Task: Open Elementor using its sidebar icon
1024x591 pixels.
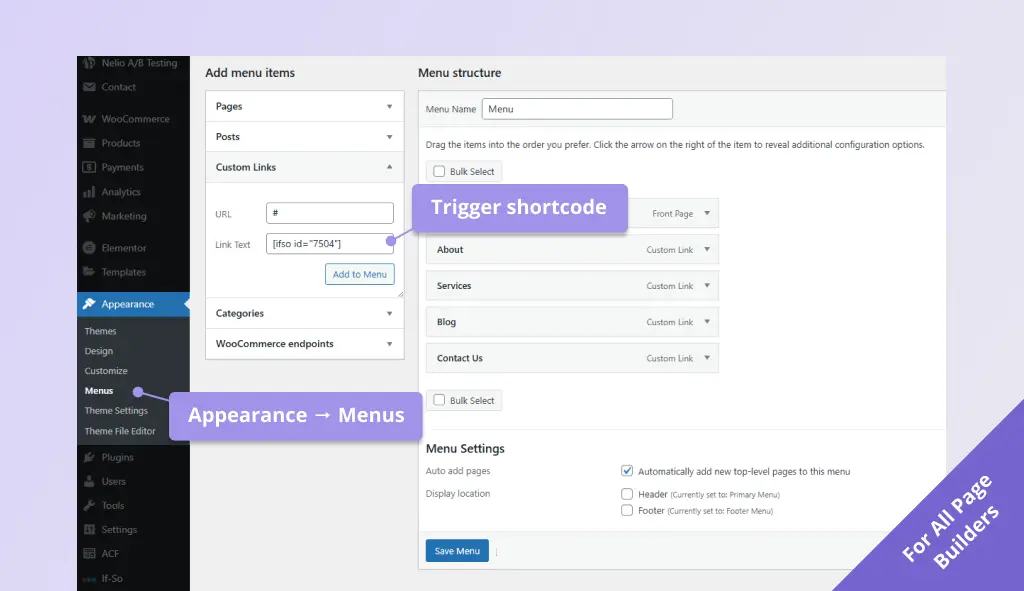Action: [90, 248]
